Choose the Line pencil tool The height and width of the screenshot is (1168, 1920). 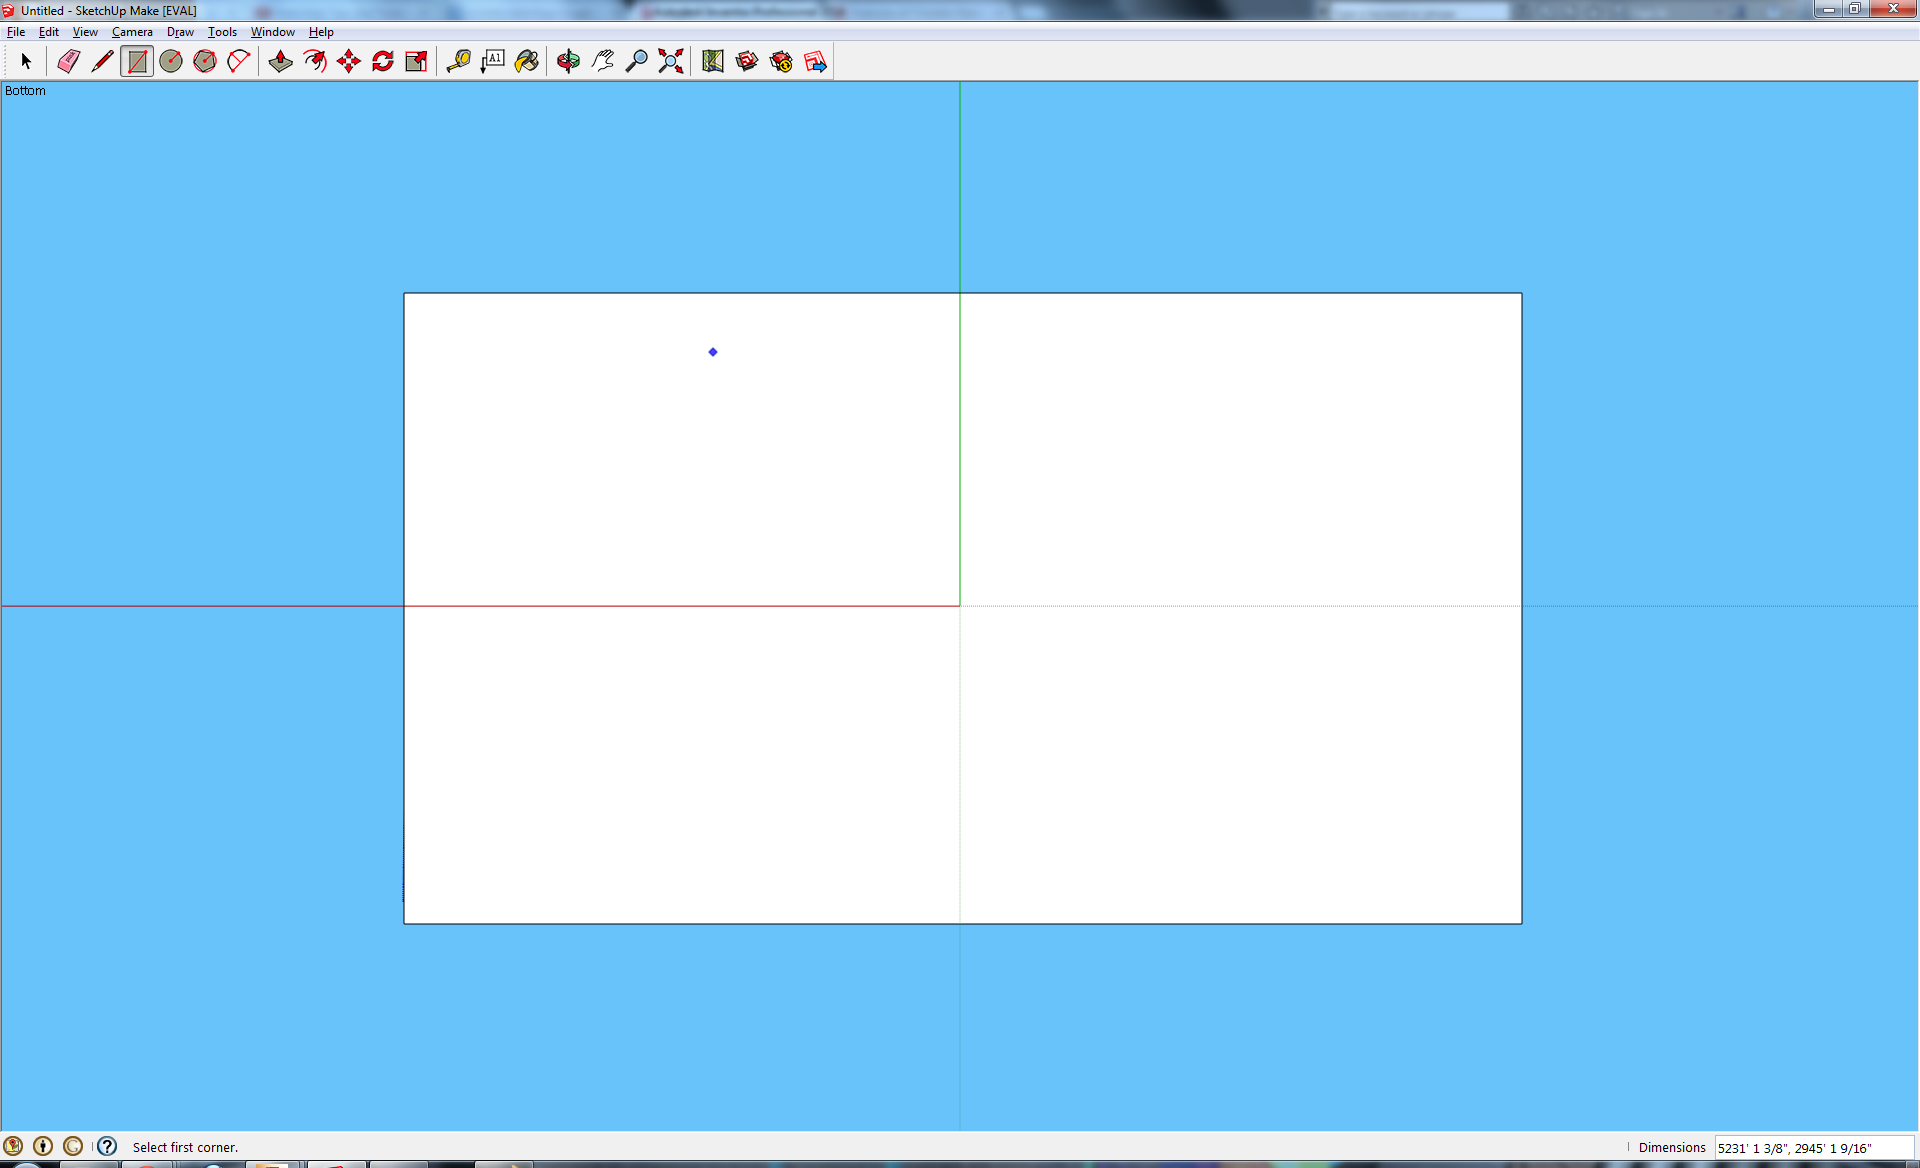pos(102,62)
